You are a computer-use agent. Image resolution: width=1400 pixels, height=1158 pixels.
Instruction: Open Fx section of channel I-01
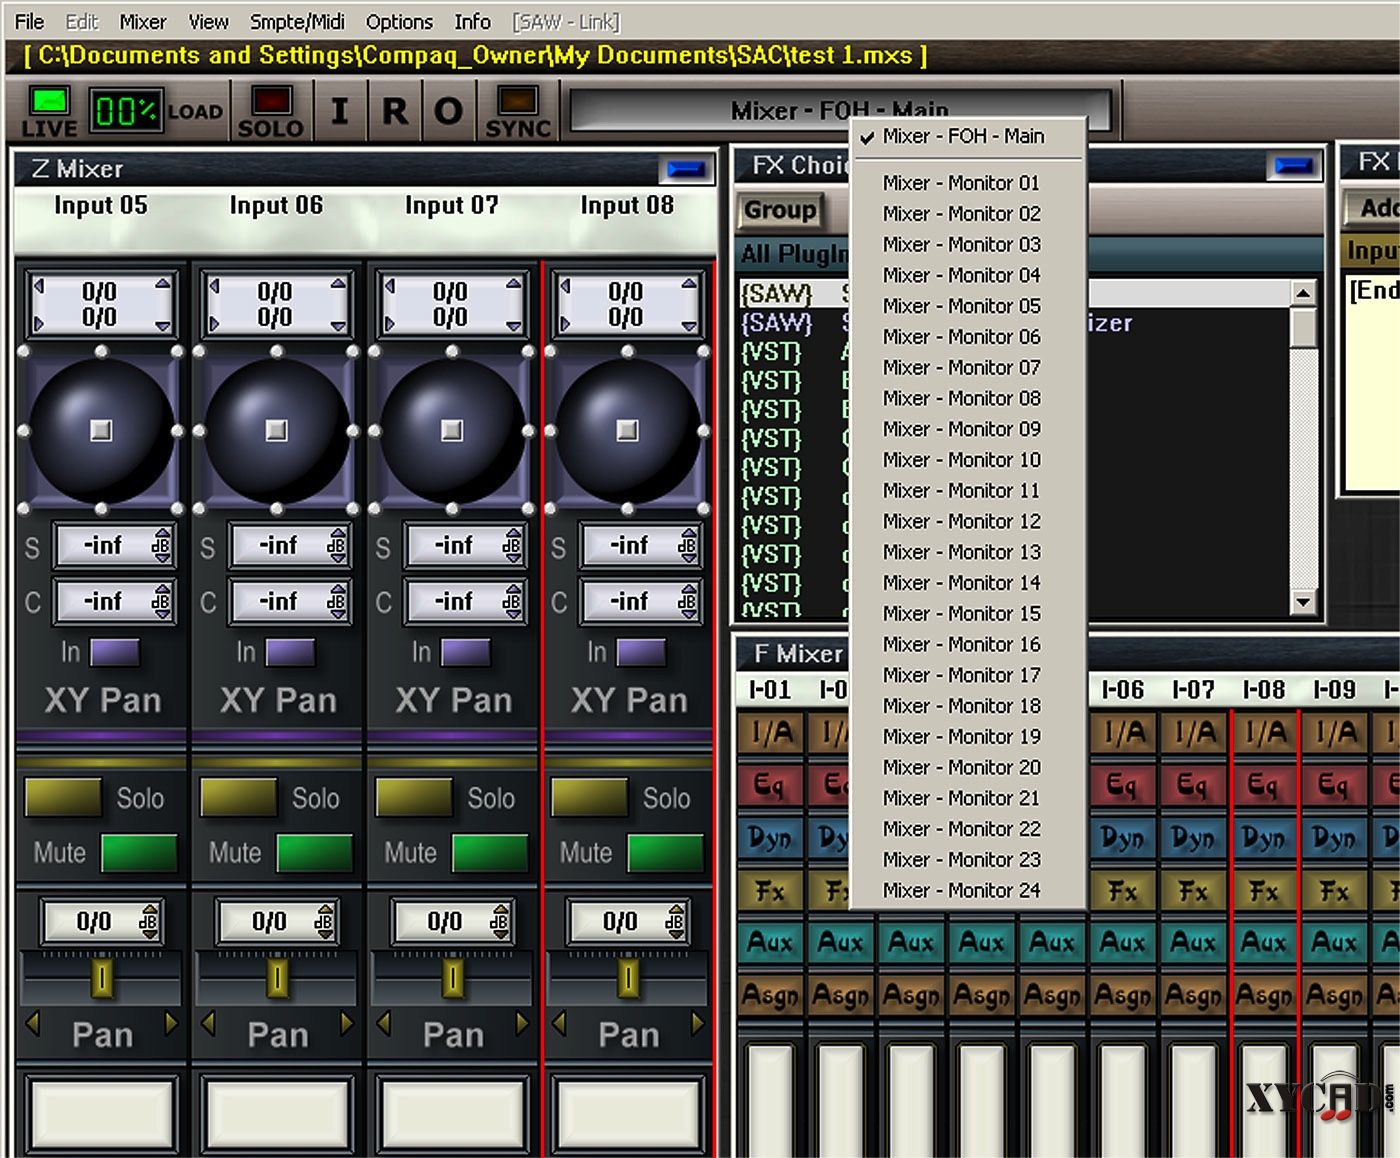[771, 889]
